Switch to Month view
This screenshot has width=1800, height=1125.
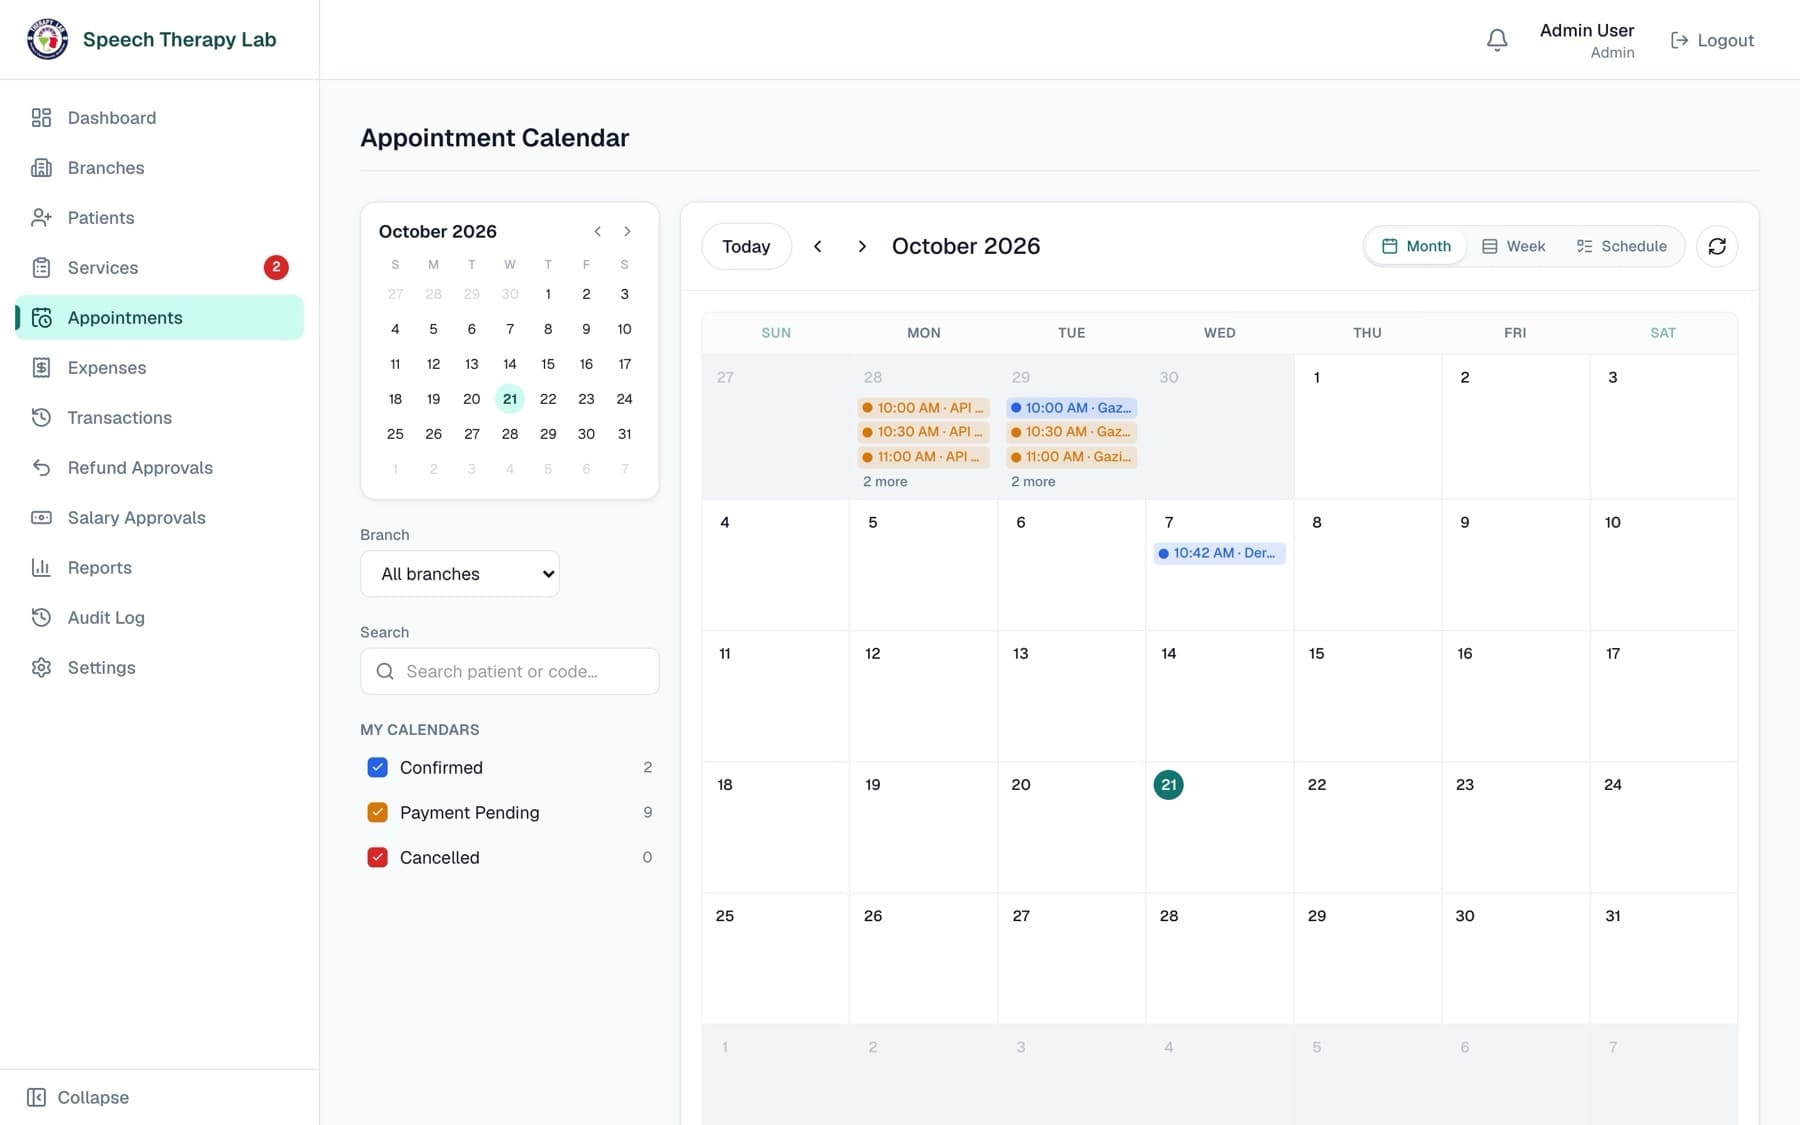pos(1416,246)
